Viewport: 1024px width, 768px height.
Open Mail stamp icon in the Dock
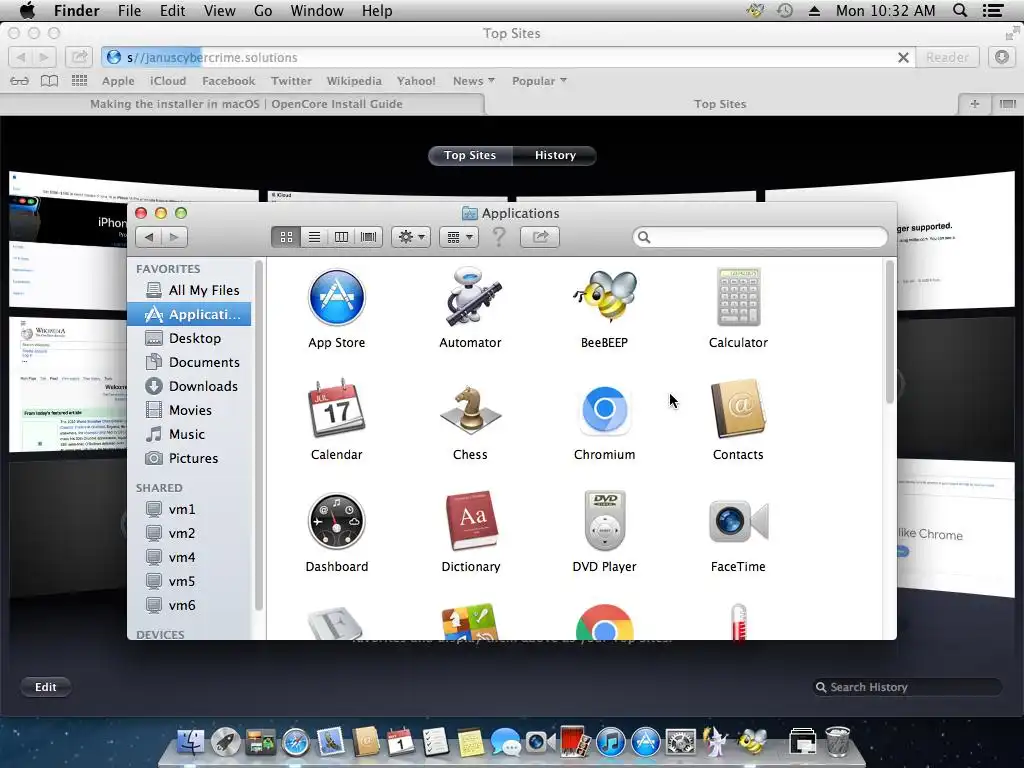point(330,743)
